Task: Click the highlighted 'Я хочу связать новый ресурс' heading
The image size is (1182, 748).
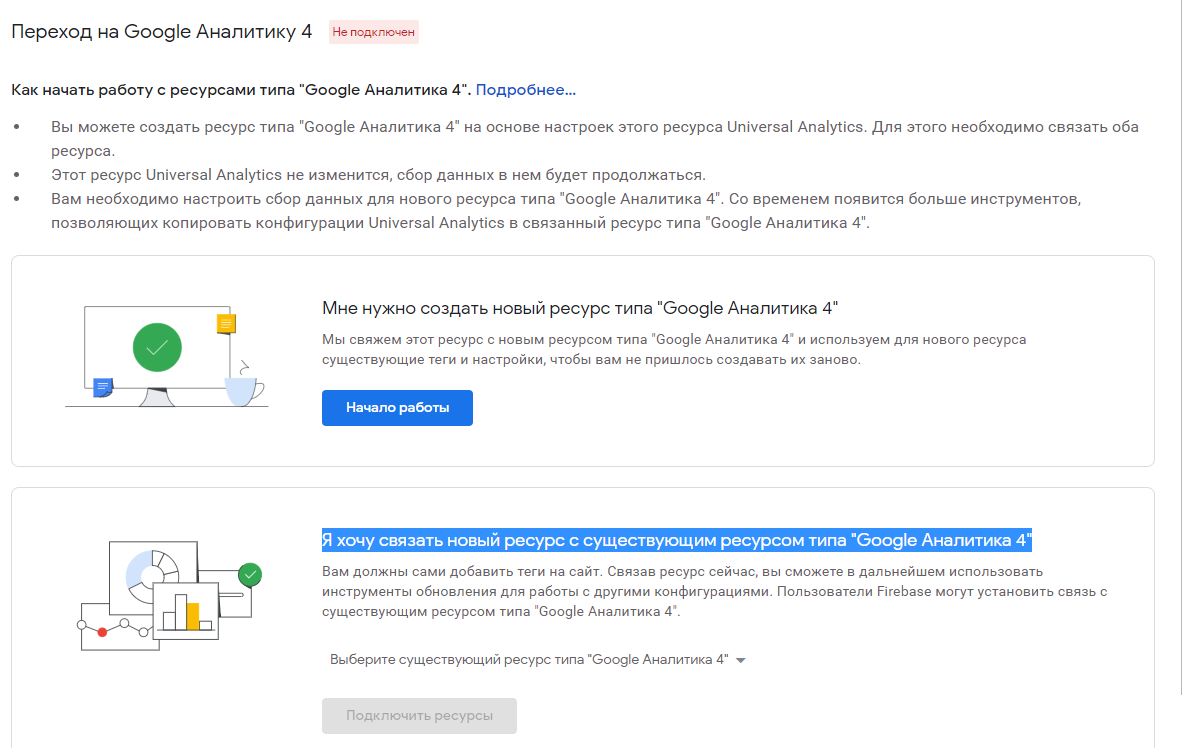Action: 676,541
